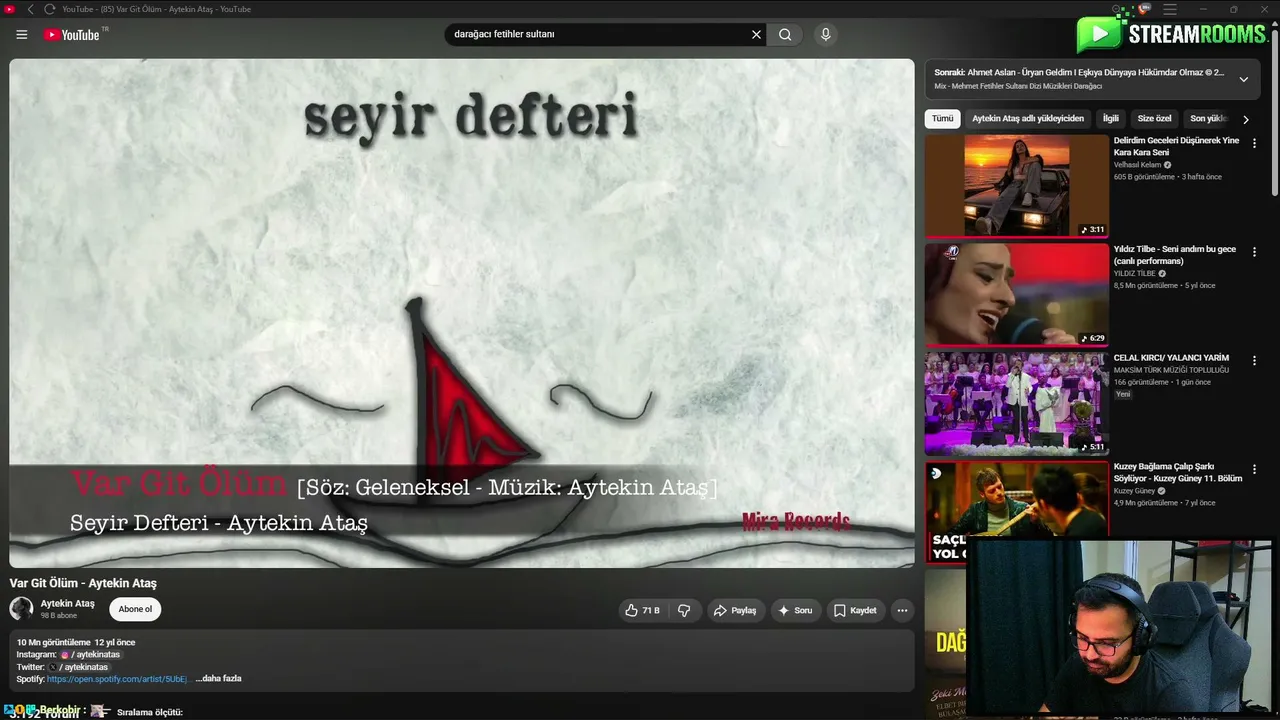
Task: Click the magnifier search button
Action: (785, 34)
